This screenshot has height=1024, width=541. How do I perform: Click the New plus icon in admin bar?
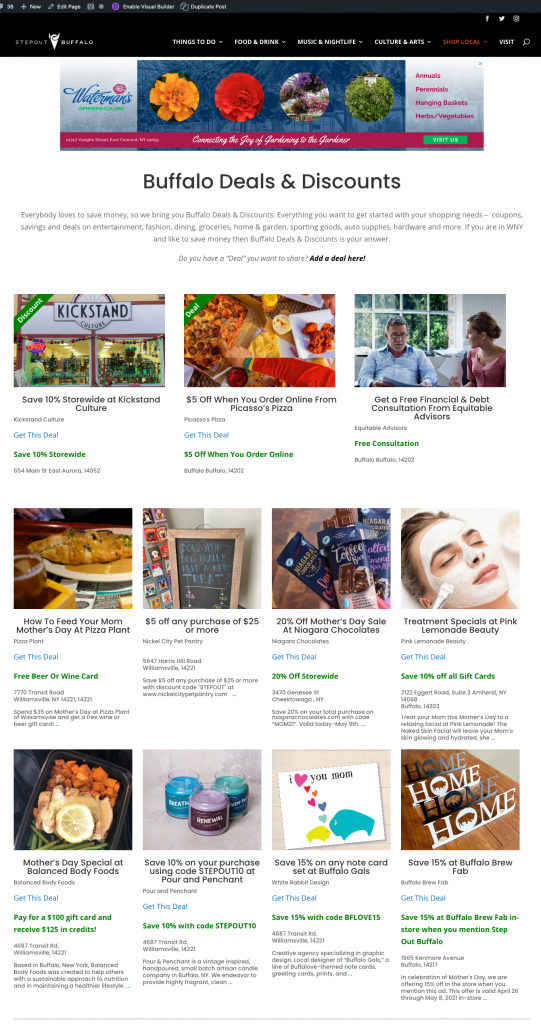24,6
